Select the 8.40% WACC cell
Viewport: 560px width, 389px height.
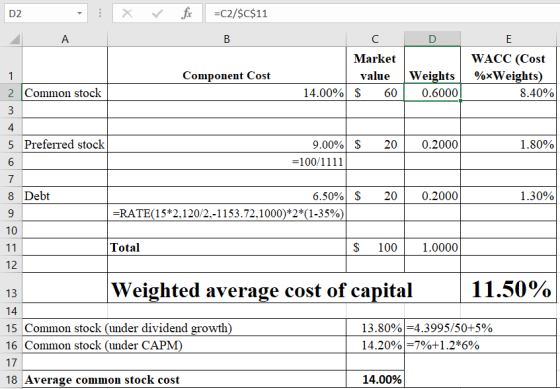[509, 93]
